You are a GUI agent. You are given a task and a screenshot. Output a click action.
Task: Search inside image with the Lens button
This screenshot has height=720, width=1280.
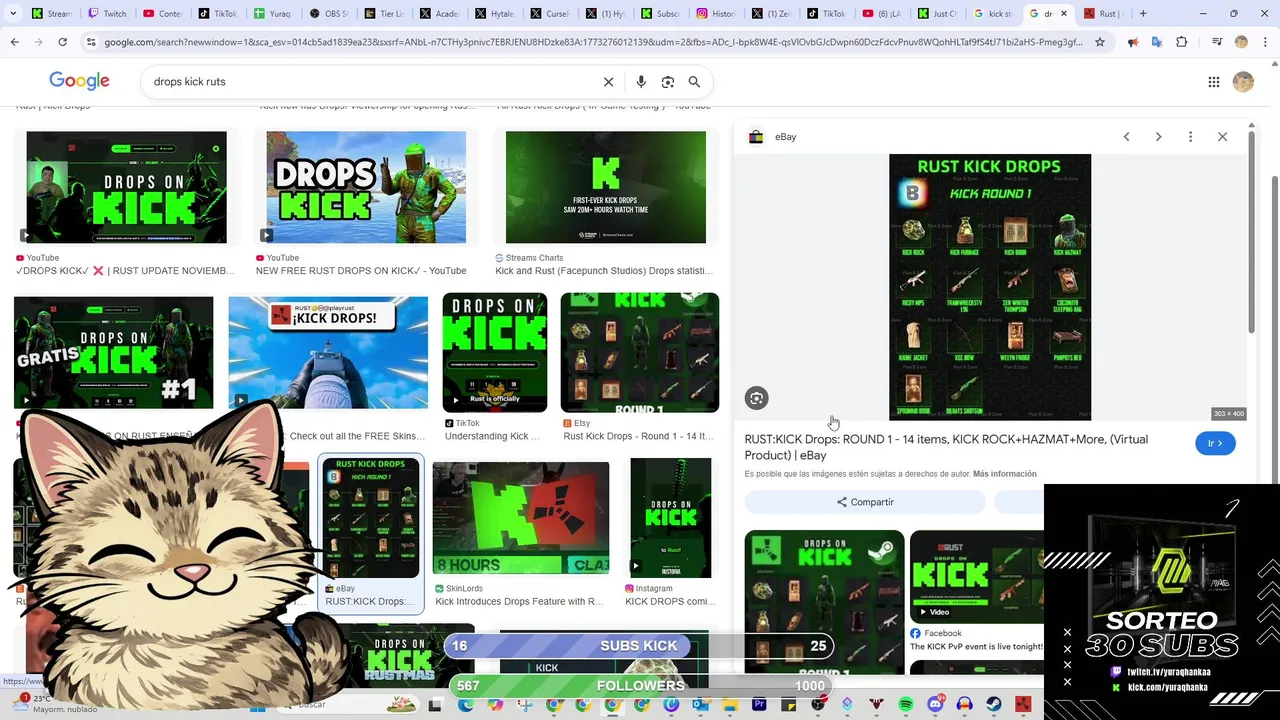point(756,398)
